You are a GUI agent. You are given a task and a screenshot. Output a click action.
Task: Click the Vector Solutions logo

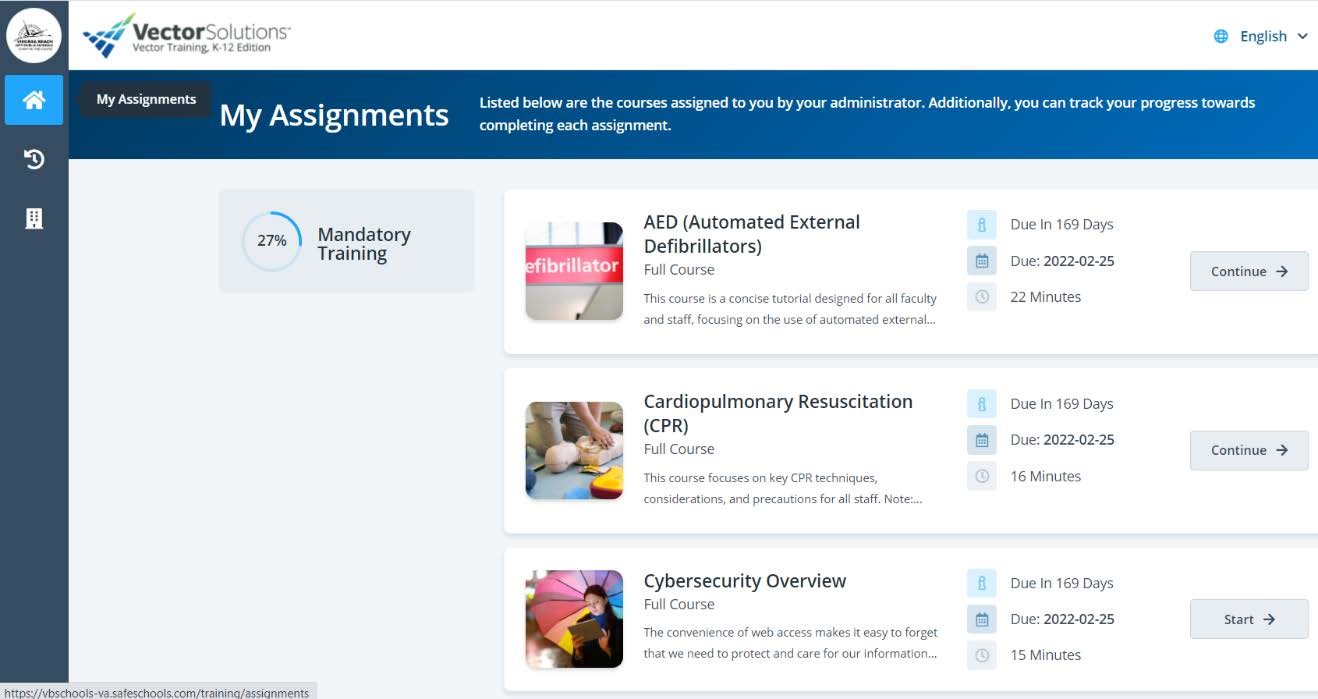click(x=187, y=36)
